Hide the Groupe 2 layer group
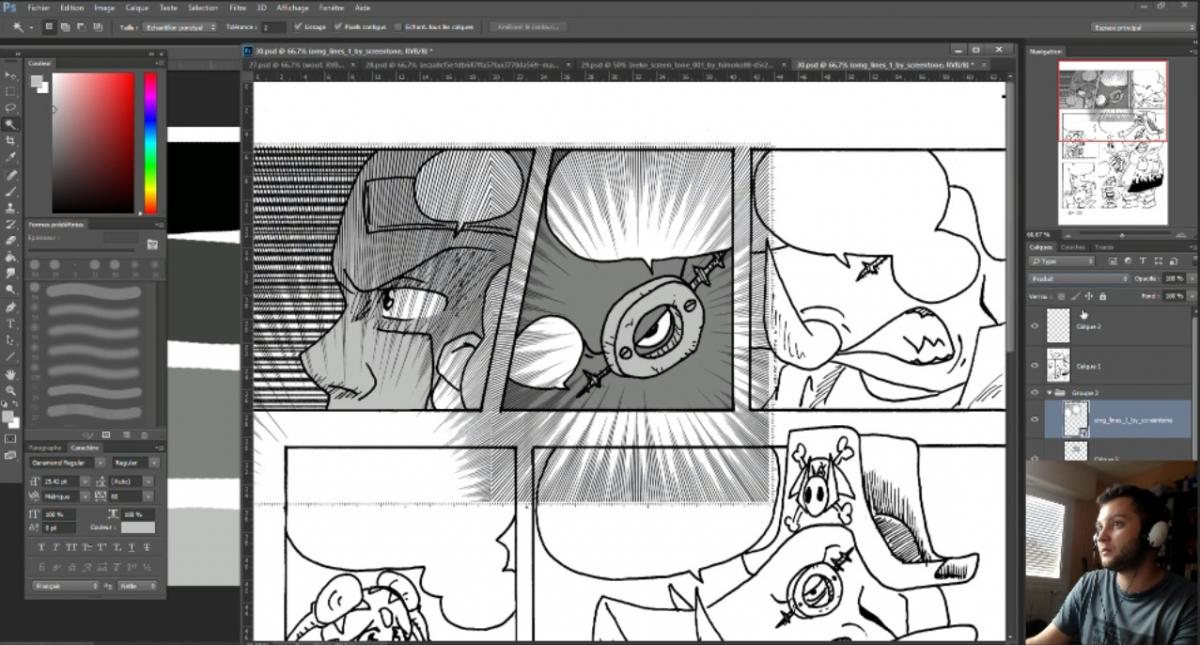Viewport: 1200px width, 645px height. (x=1035, y=393)
